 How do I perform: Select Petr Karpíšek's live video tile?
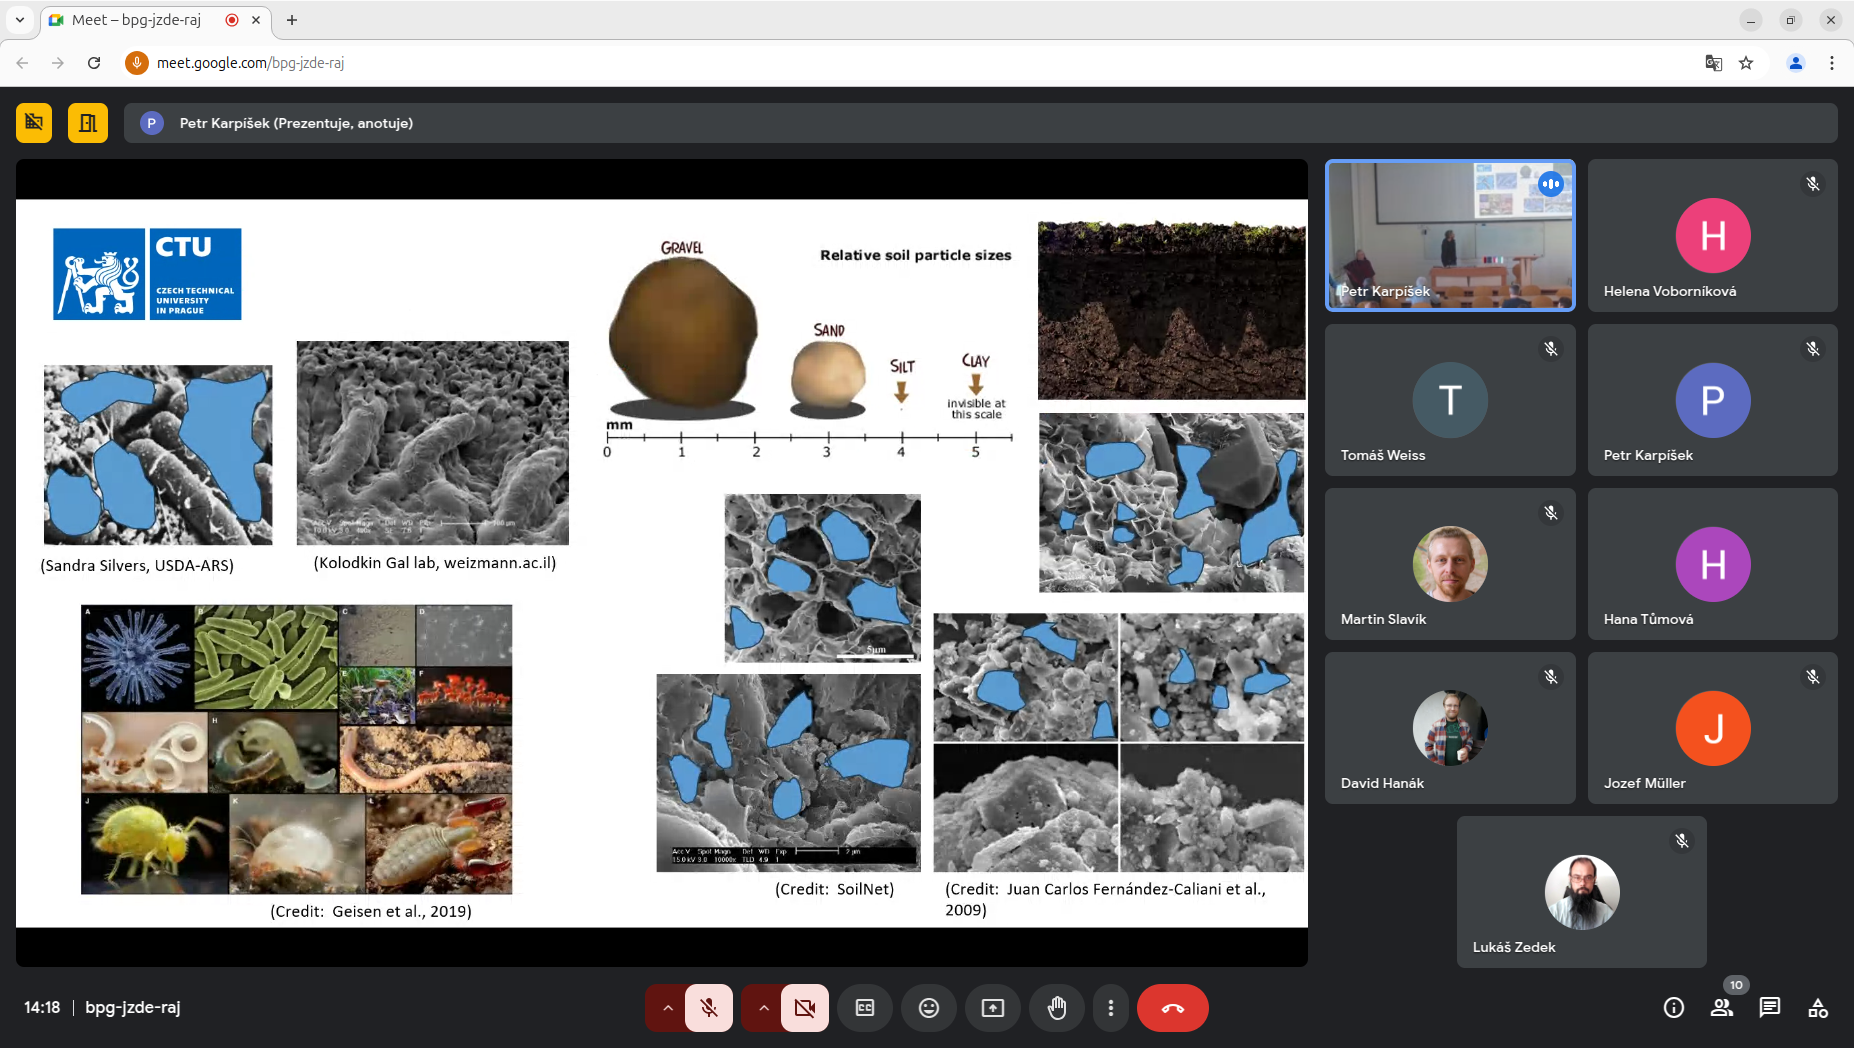click(x=1449, y=235)
